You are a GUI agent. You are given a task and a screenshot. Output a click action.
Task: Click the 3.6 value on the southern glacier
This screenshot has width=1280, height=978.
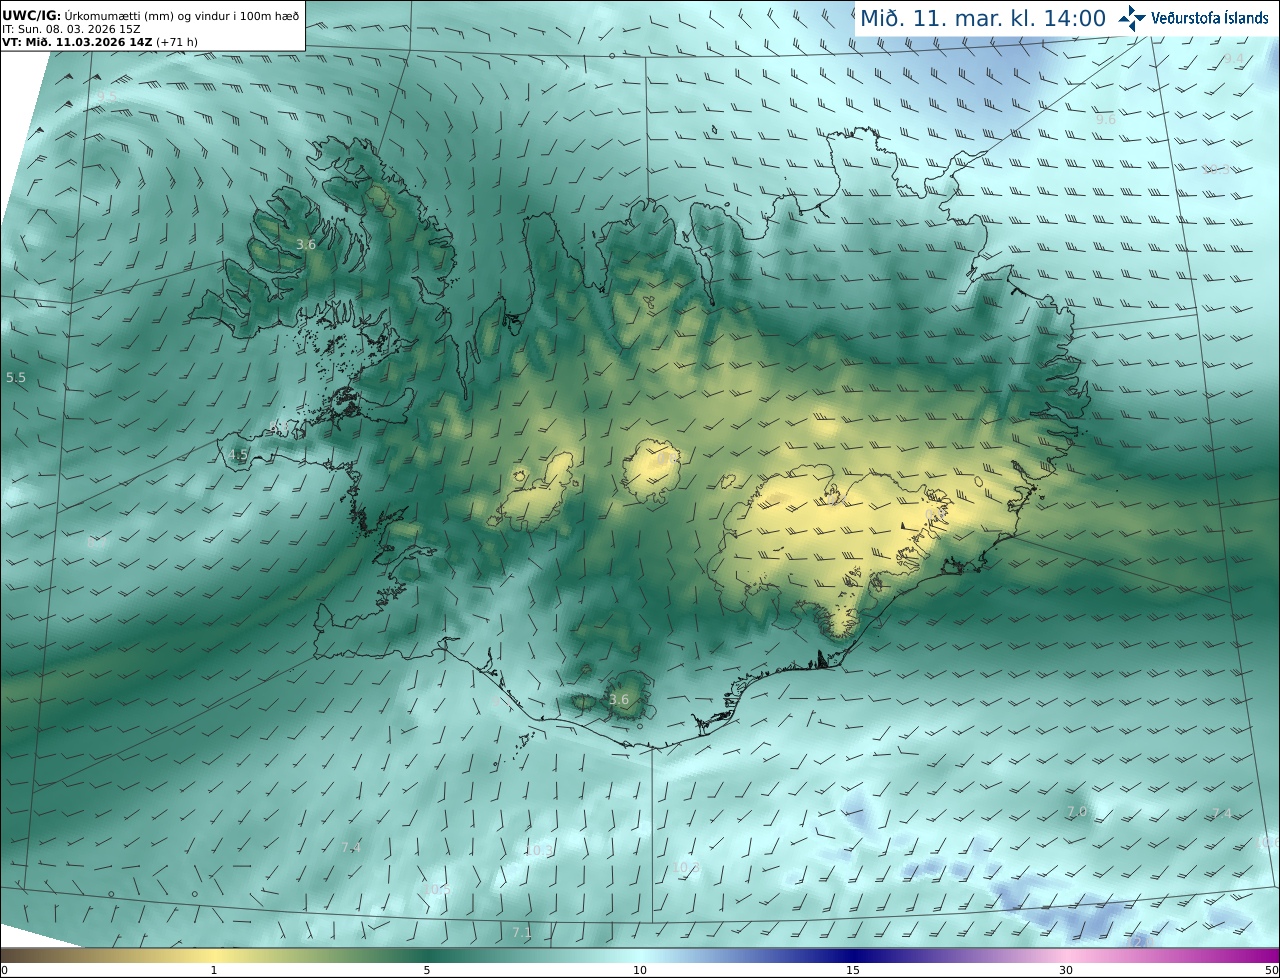tap(619, 699)
